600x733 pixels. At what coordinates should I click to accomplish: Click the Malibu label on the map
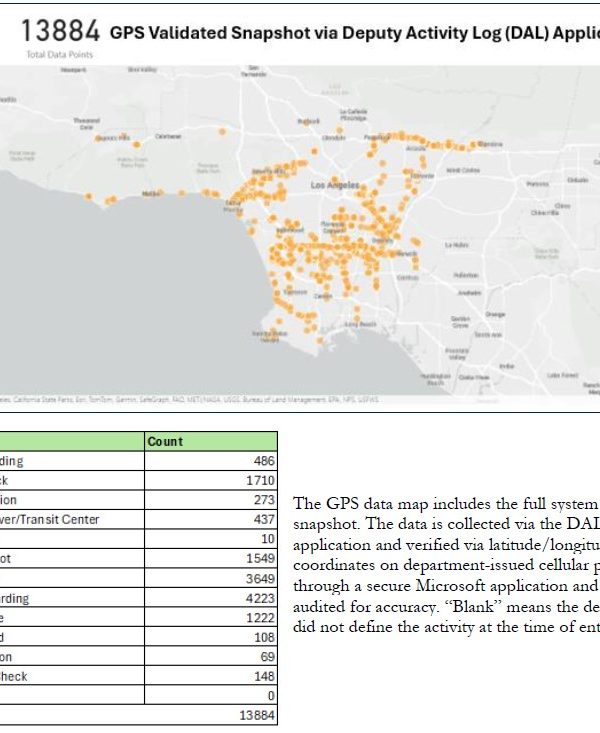tap(152, 193)
